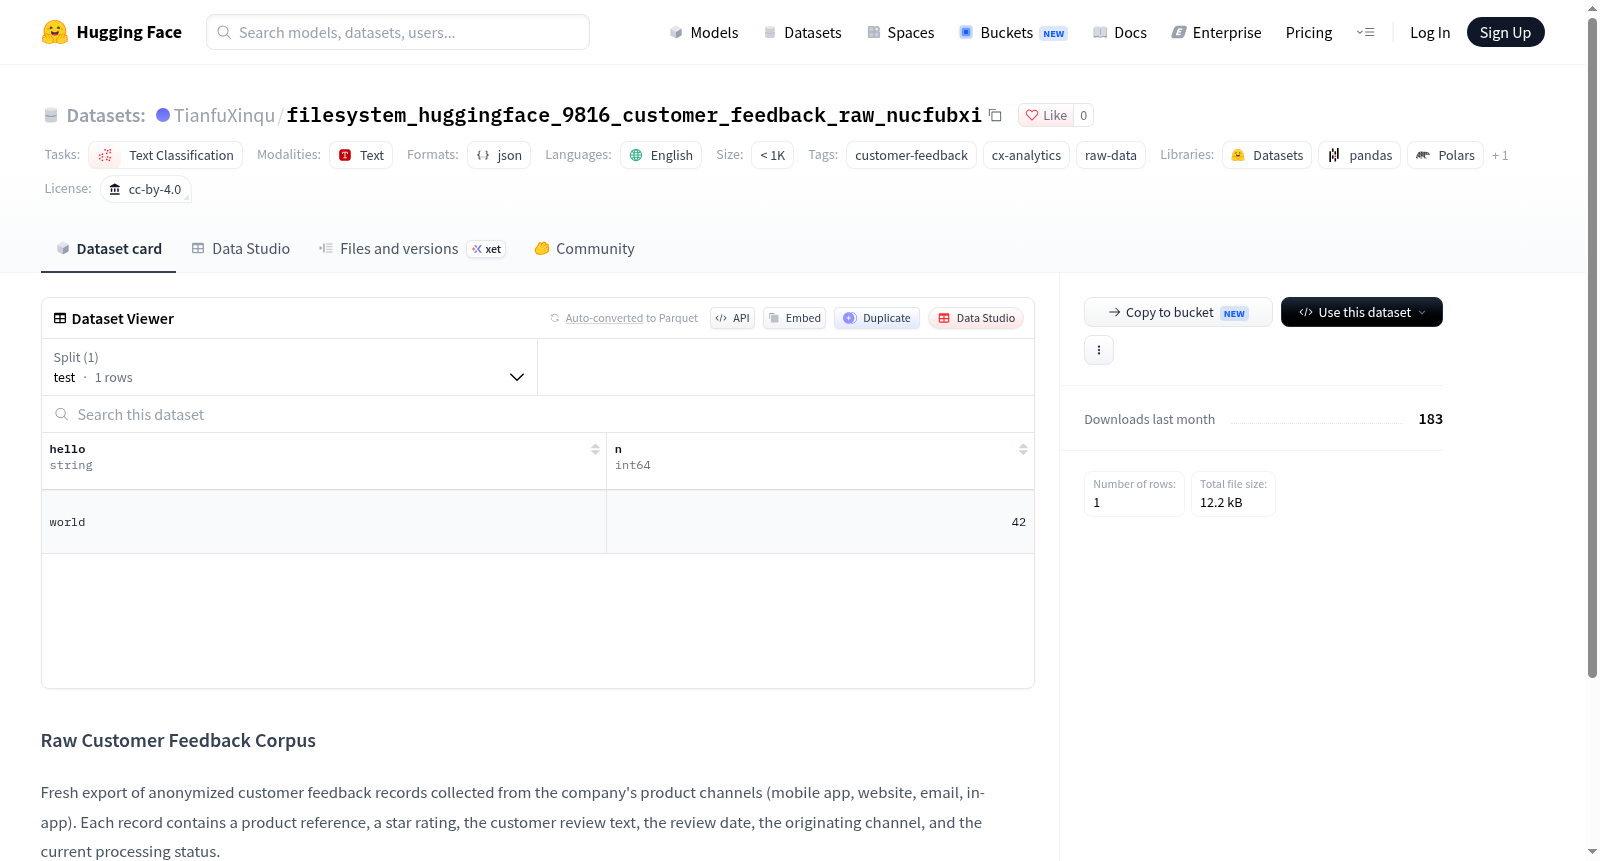Viewport: 1600px width, 861px height.
Task: Open the three-dot more options button
Action: 1099,350
